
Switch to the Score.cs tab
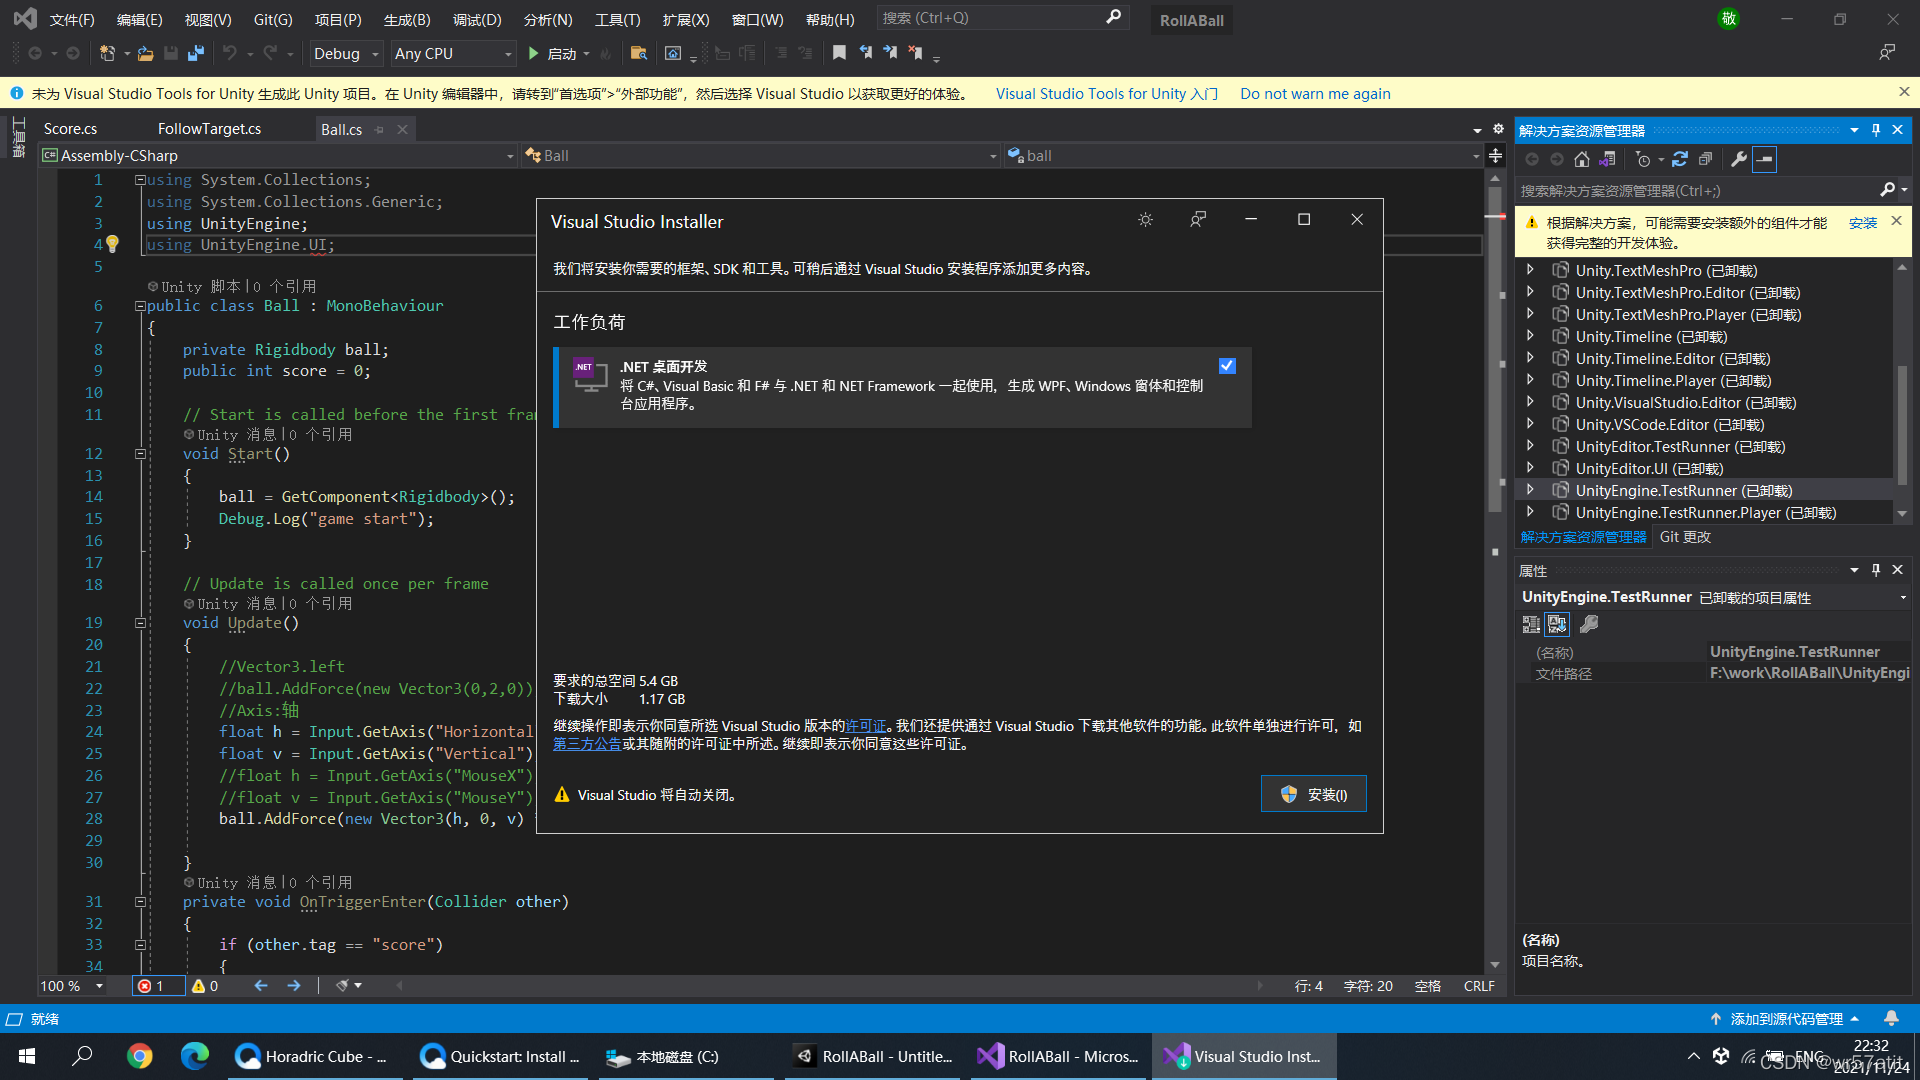coord(69,128)
